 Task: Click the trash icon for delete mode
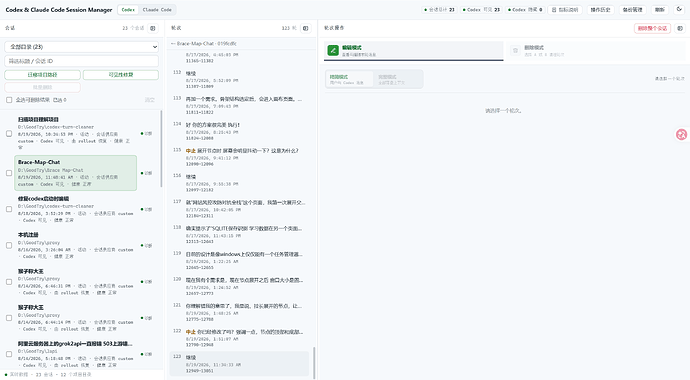coord(515,51)
